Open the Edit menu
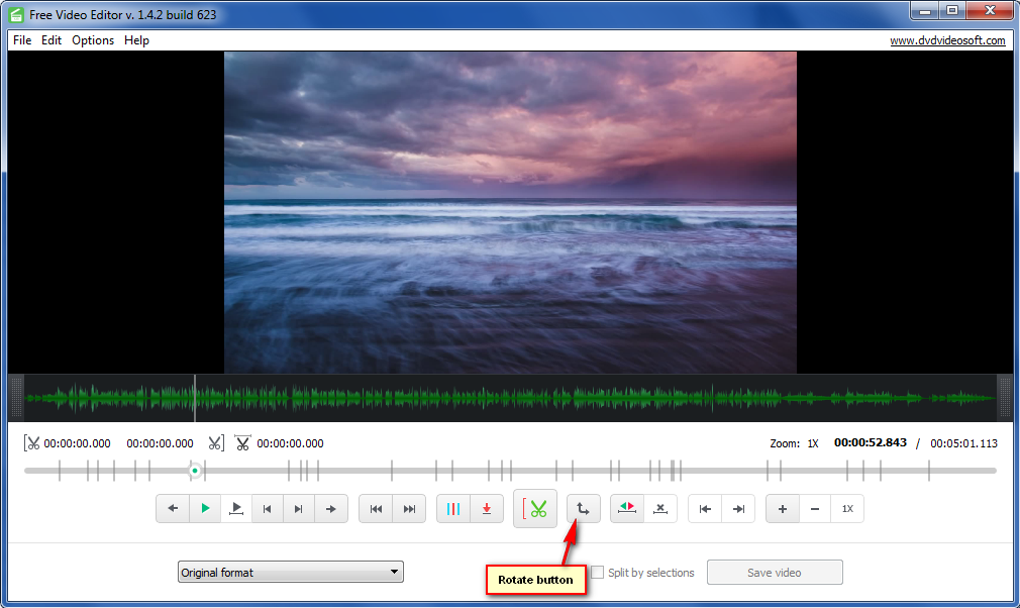The width and height of the screenshot is (1020, 608). coord(51,40)
